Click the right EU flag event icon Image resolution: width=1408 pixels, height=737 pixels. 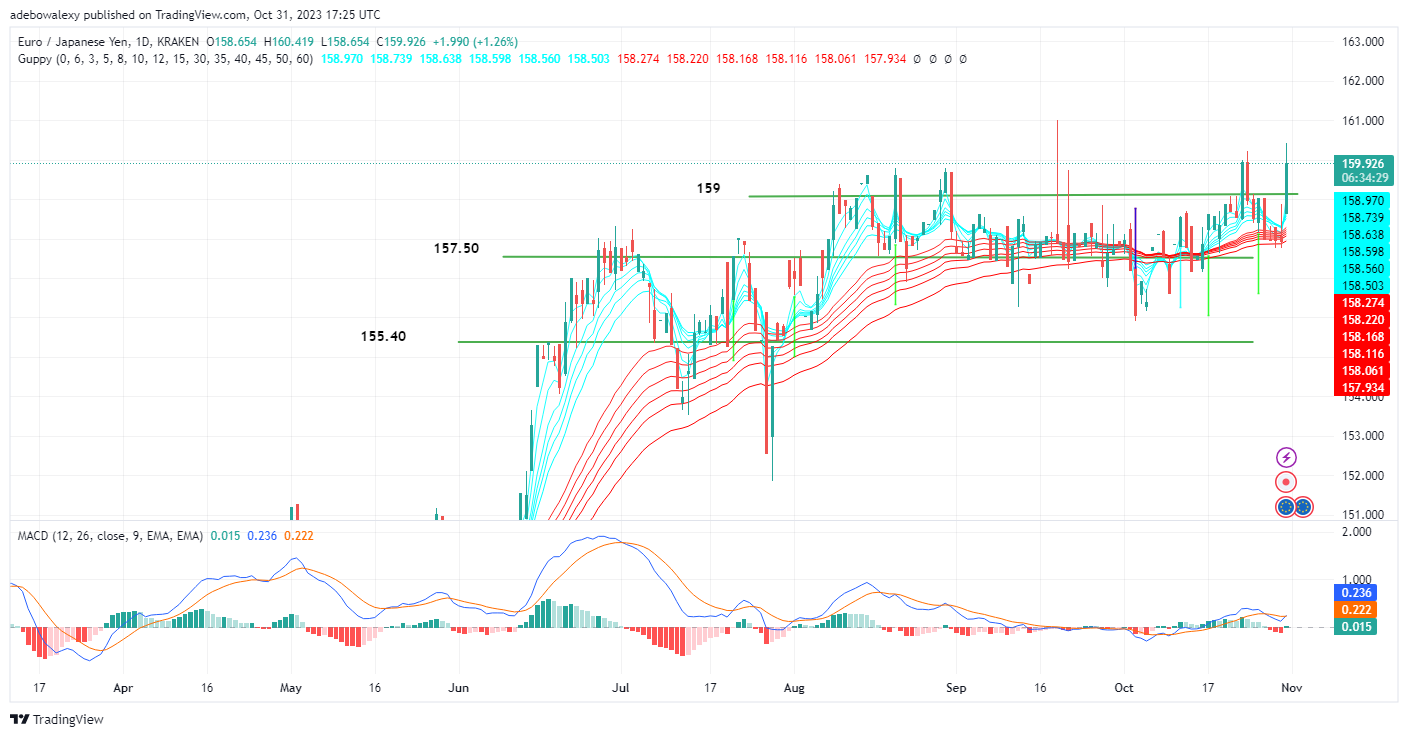pyautogui.click(x=1302, y=507)
